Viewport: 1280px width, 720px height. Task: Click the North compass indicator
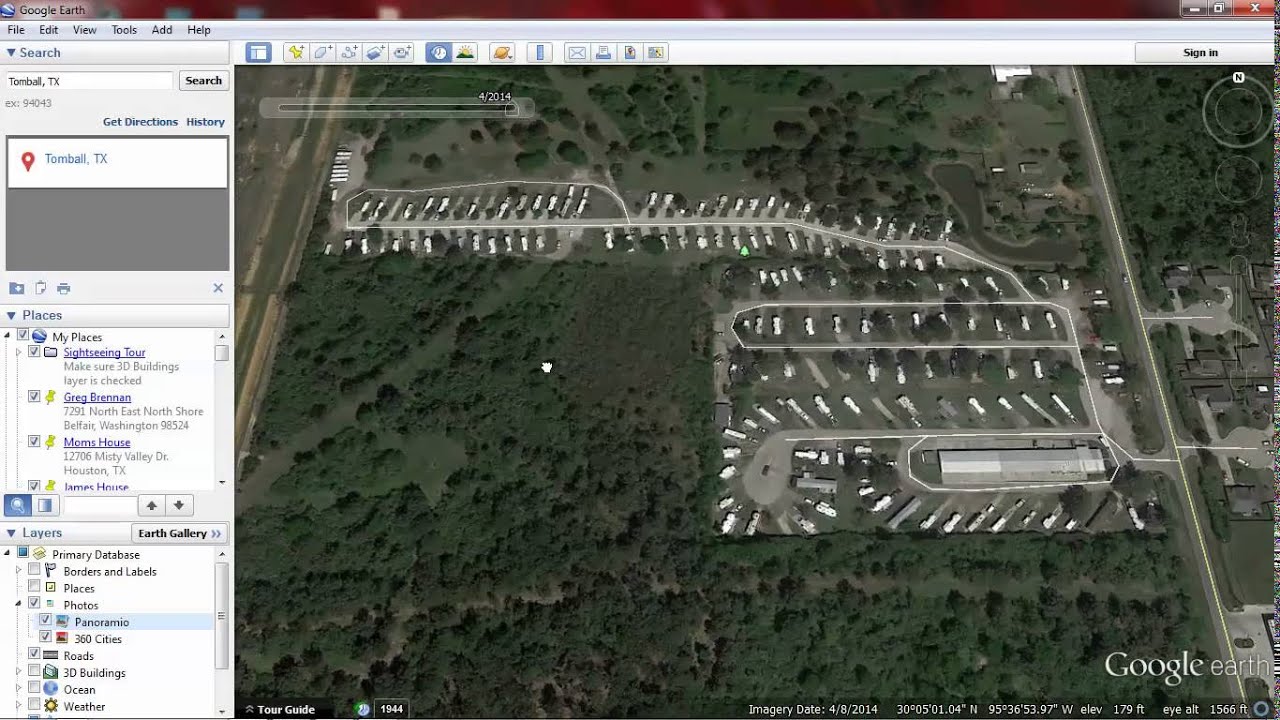point(1238,77)
